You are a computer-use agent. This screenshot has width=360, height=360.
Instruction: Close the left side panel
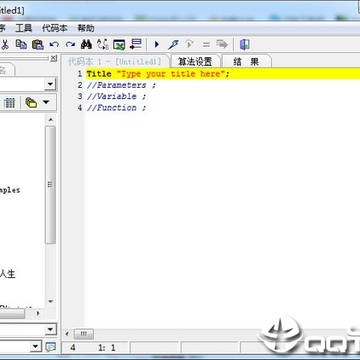tap(53, 58)
